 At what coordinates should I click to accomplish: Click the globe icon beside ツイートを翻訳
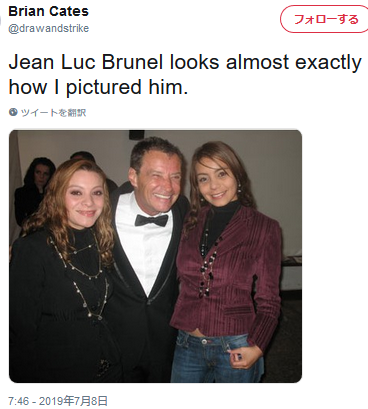coord(13,112)
